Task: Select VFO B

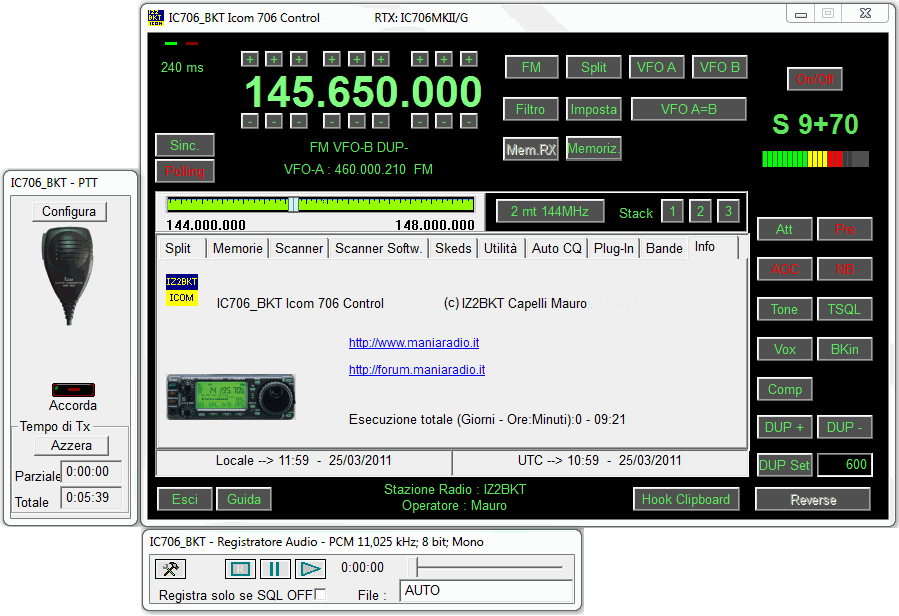Action: (x=720, y=67)
